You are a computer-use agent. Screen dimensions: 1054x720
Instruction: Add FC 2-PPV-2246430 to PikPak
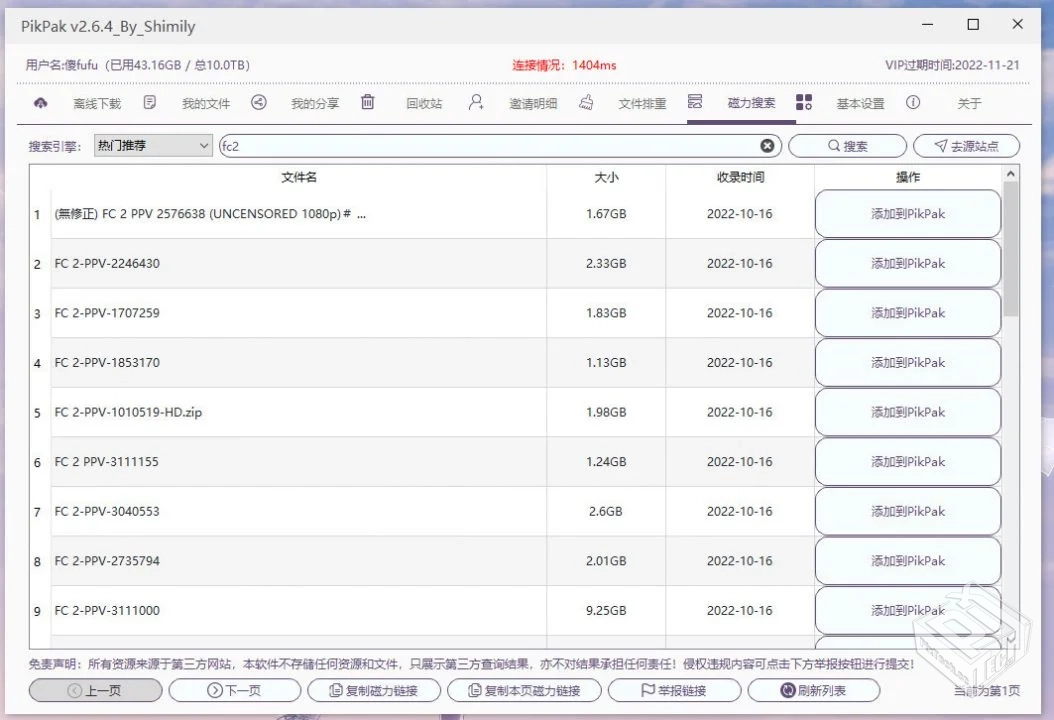click(907, 264)
